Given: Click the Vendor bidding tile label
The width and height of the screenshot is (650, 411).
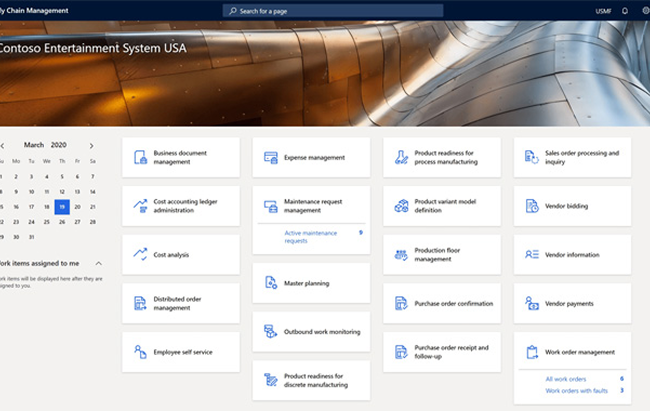Looking at the screenshot, I should tap(566, 206).
